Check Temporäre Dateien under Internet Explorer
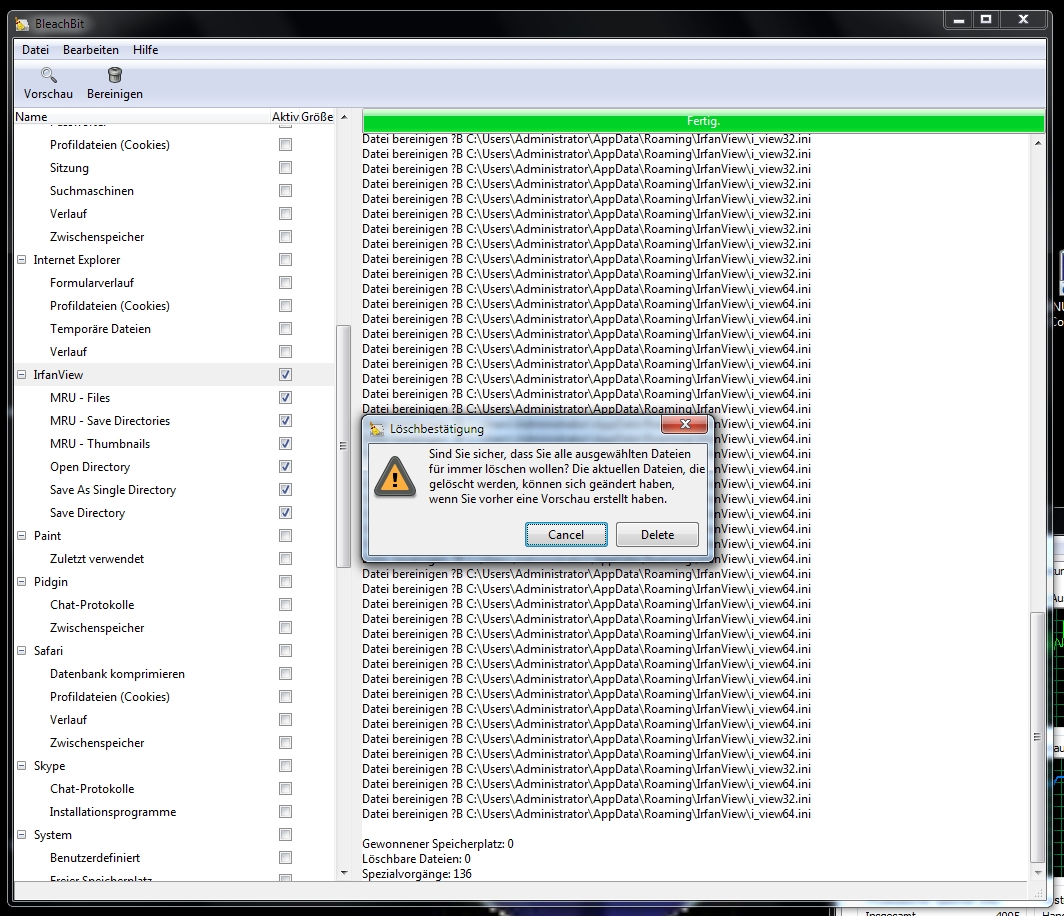1064x916 pixels. (x=285, y=328)
